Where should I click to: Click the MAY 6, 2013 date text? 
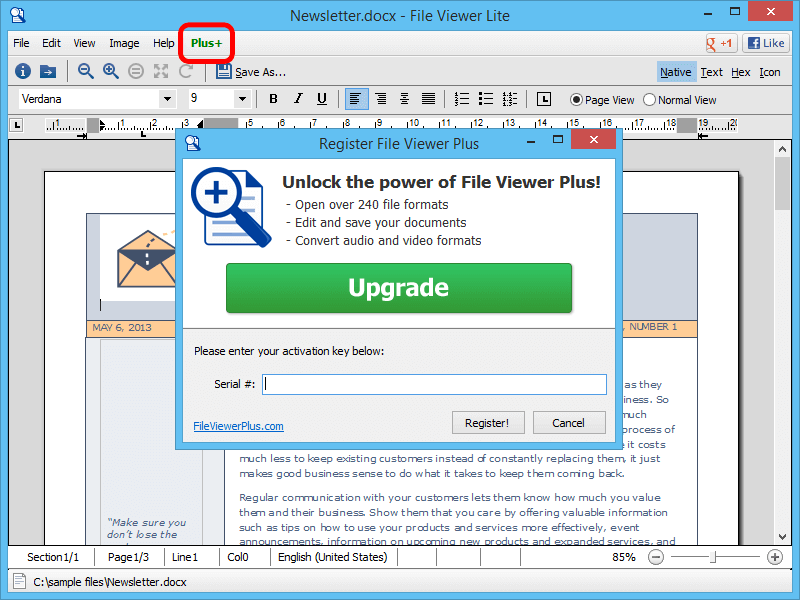pyautogui.click(x=122, y=328)
